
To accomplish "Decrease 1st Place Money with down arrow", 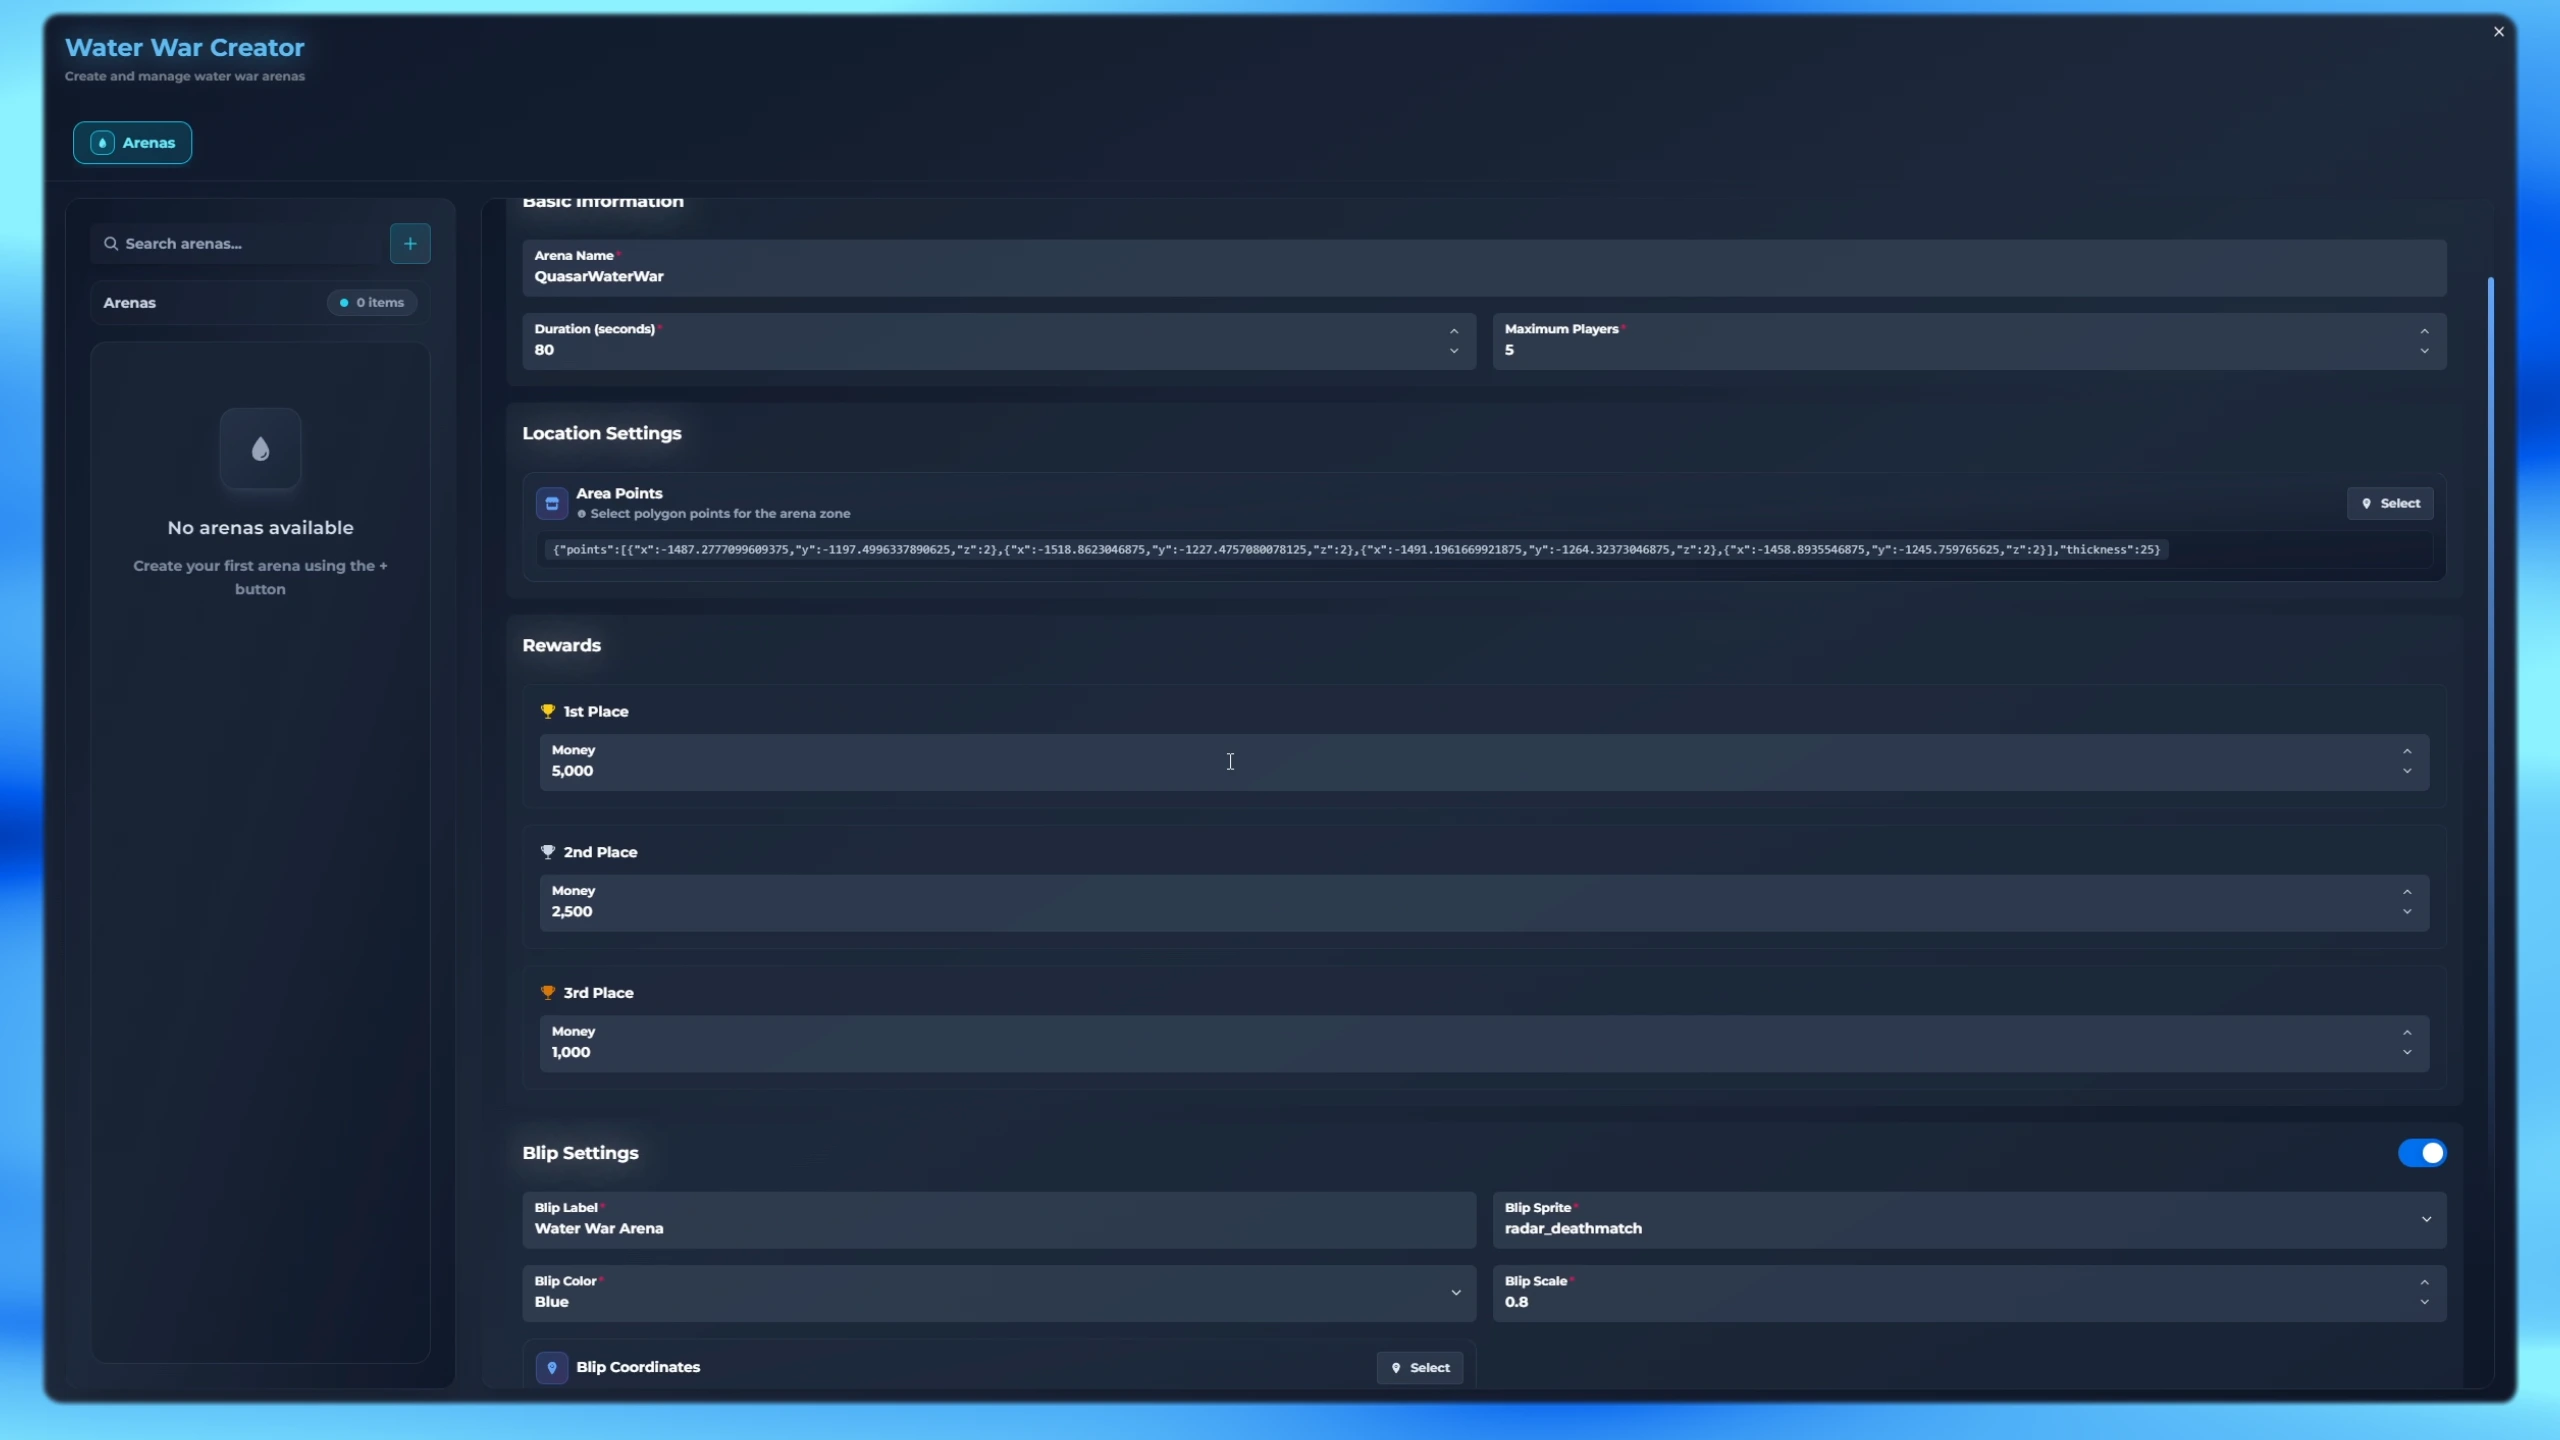I will click(2407, 771).
